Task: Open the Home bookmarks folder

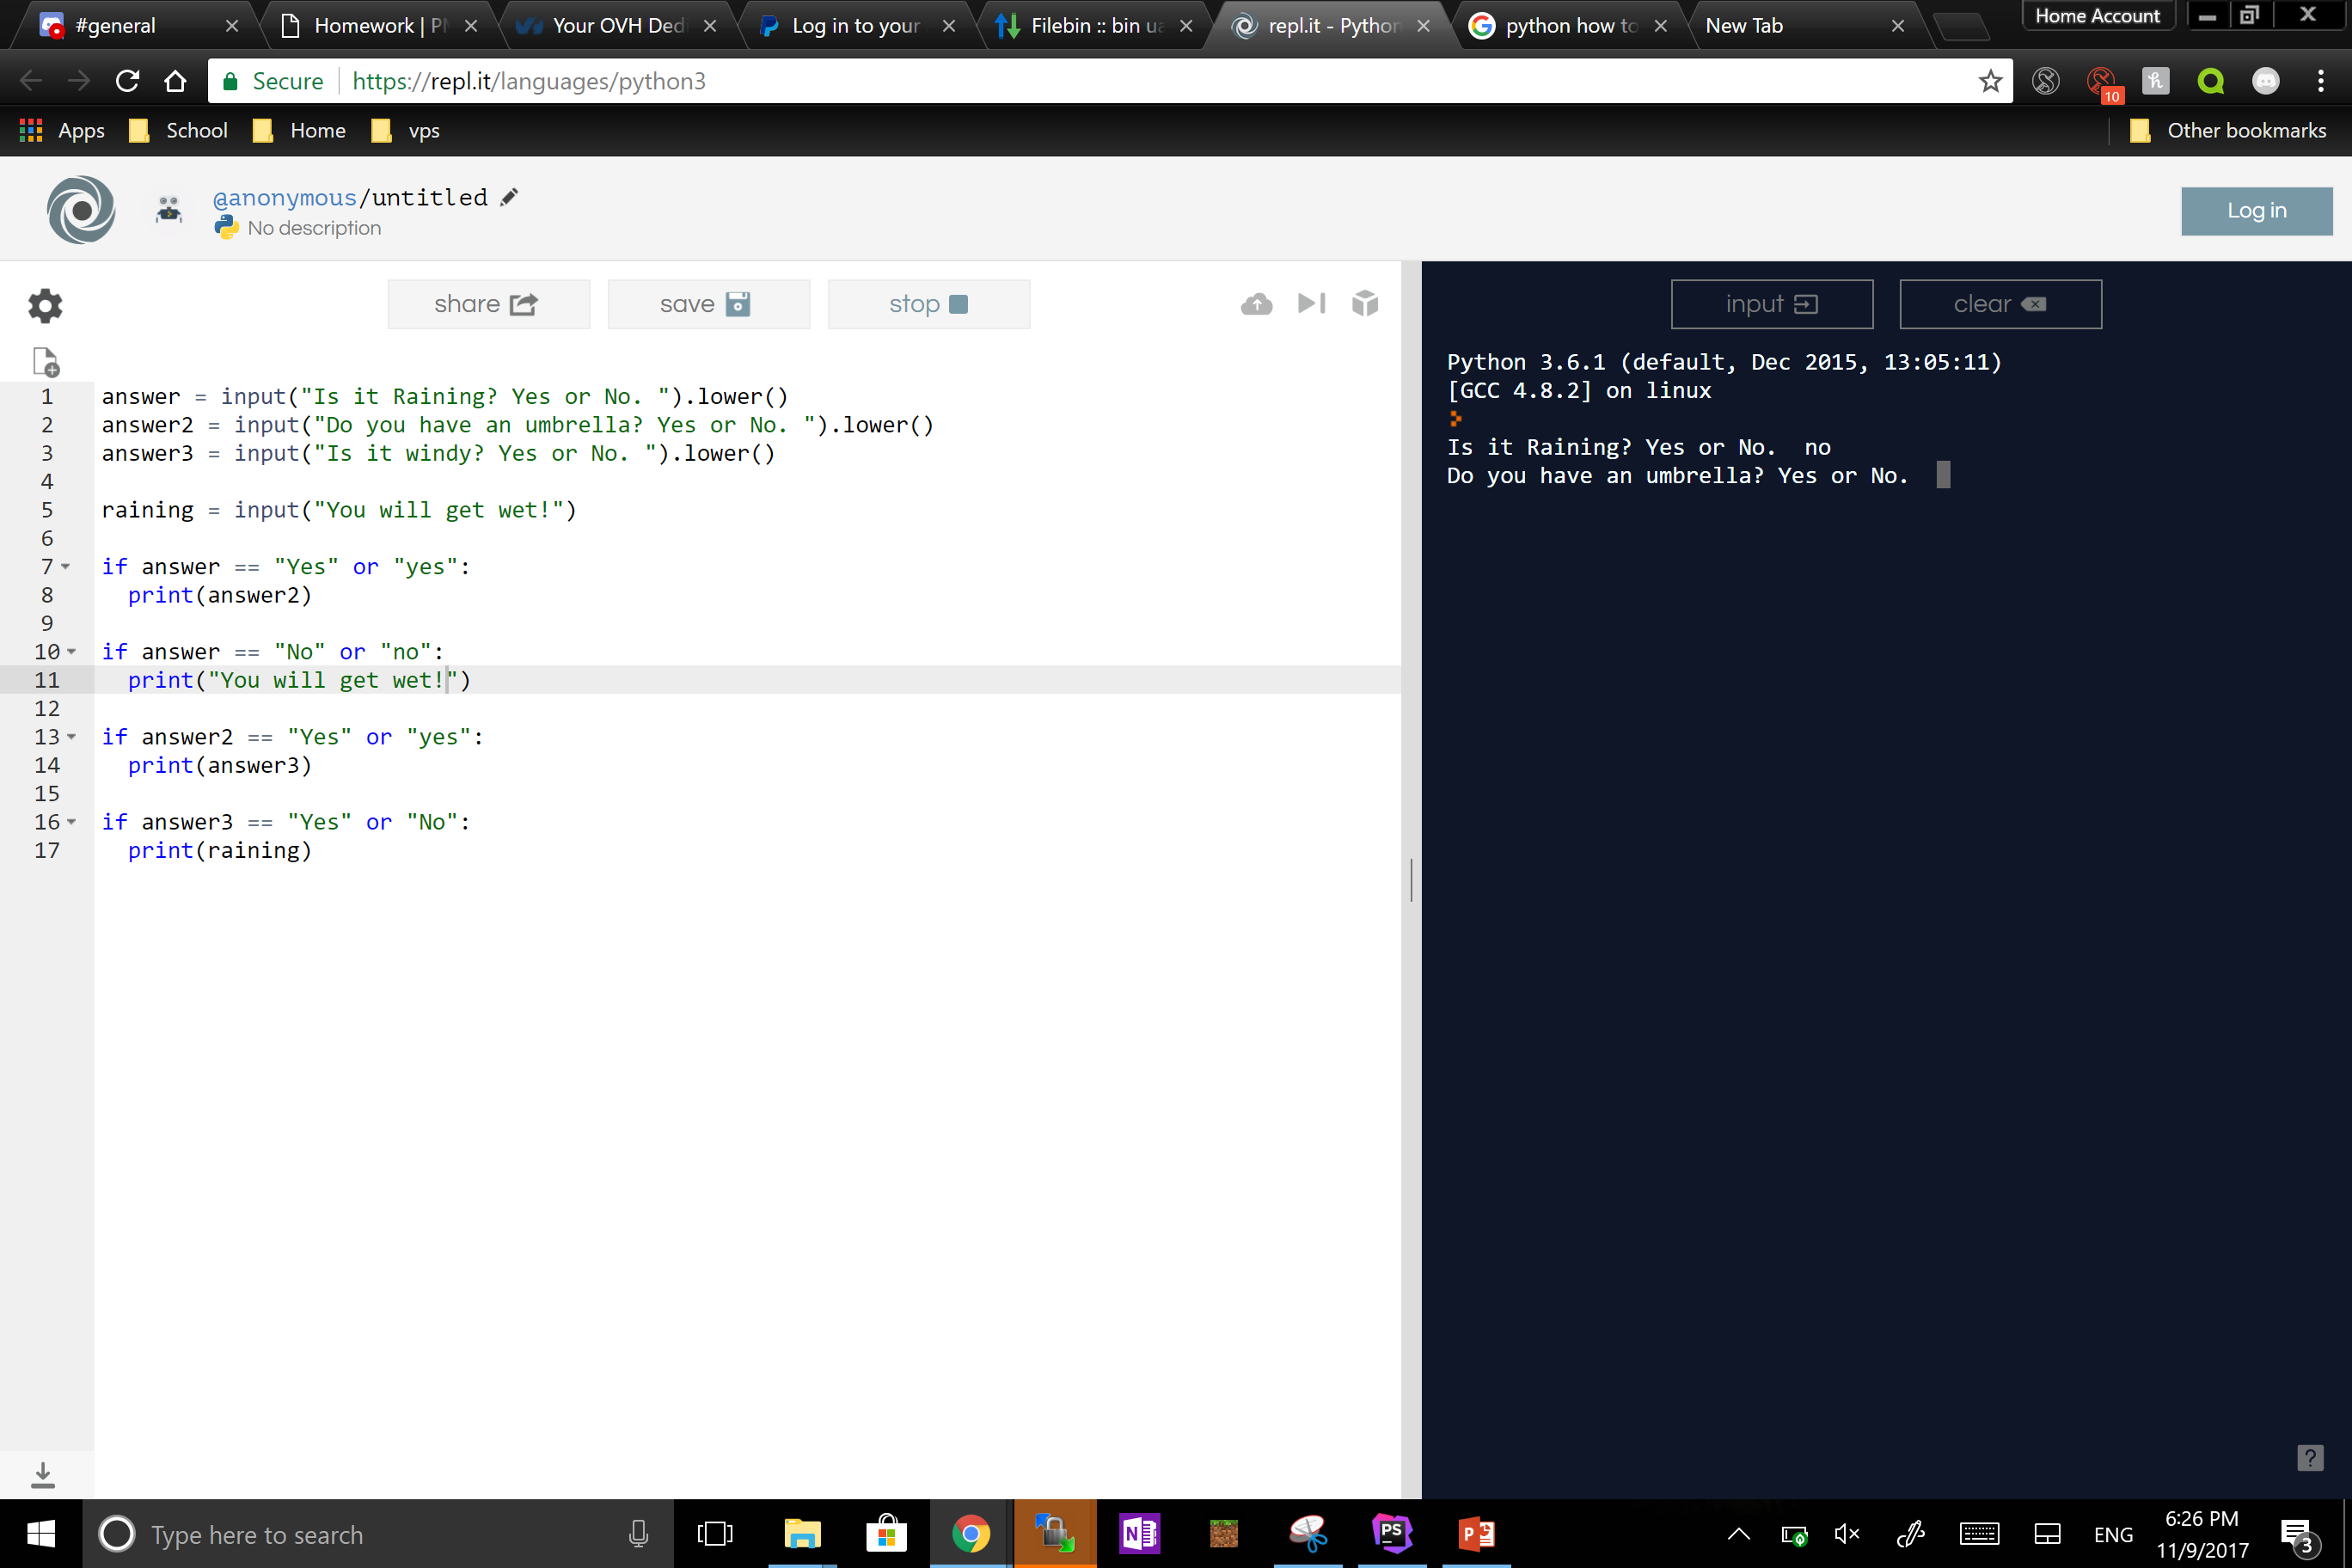Action: coord(299,130)
